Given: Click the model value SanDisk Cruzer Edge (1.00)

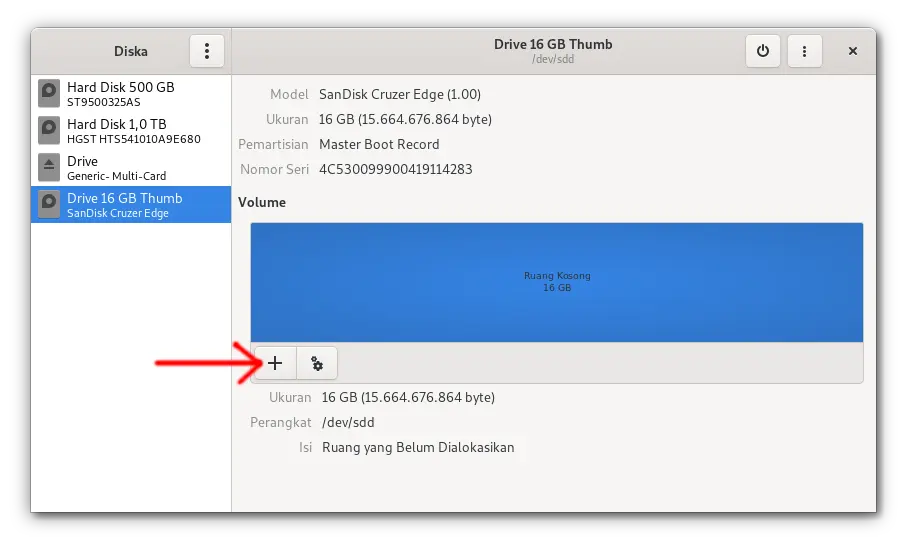Looking at the screenshot, I should pyautogui.click(x=400, y=94).
